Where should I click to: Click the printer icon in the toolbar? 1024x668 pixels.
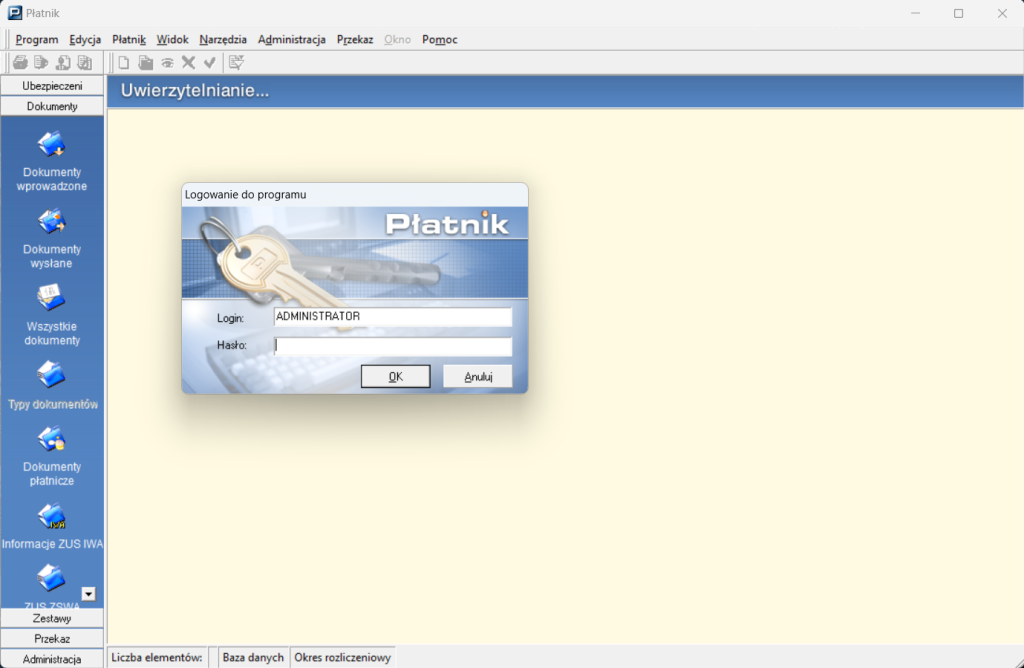click(20, 63)
